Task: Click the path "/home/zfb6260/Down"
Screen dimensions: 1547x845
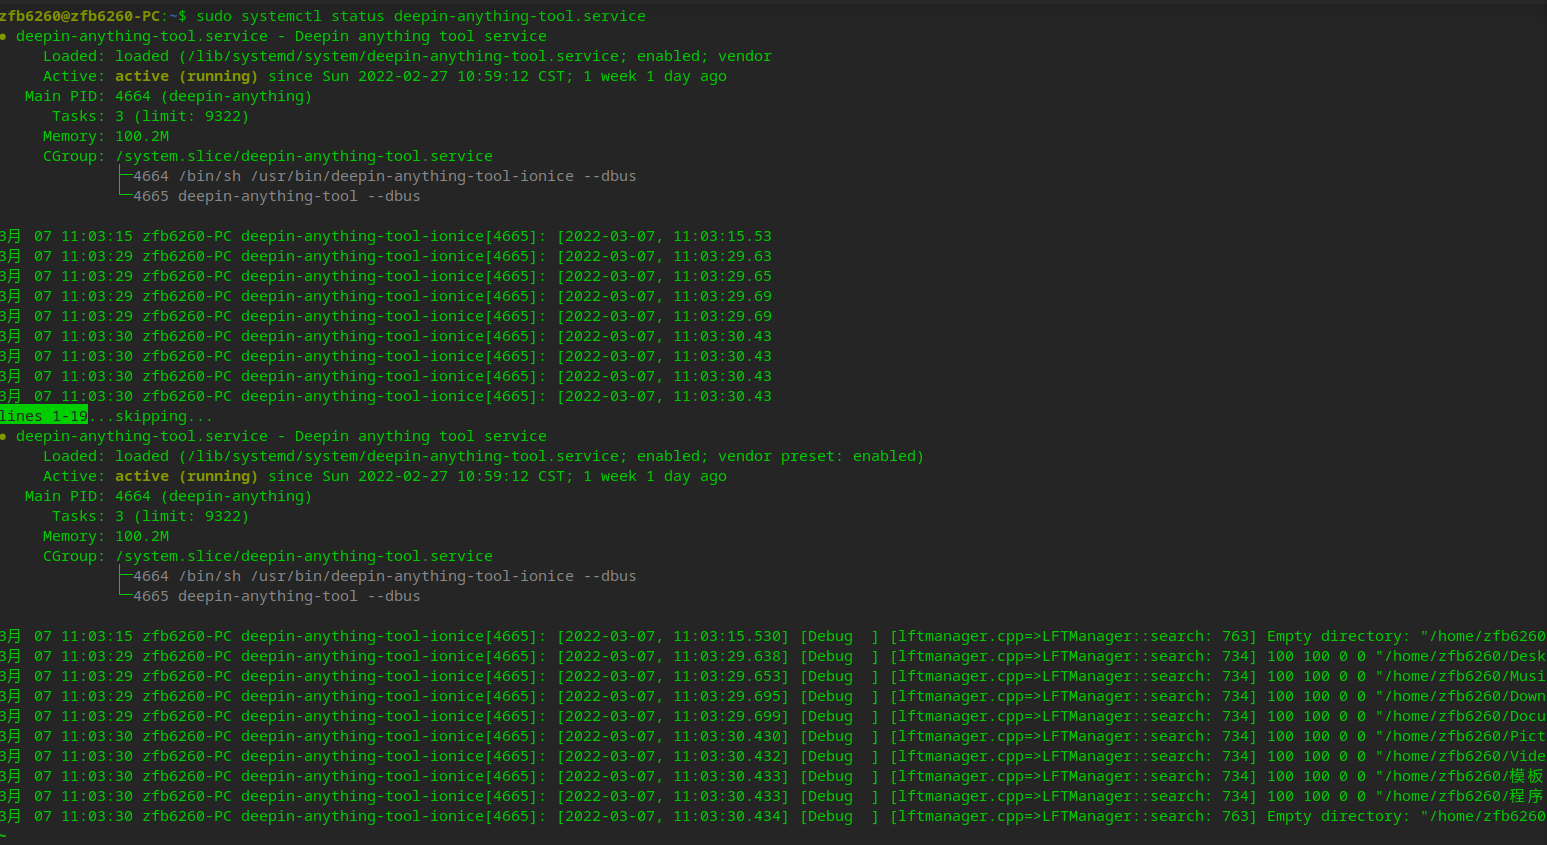Action: [x=1464, y=696]
